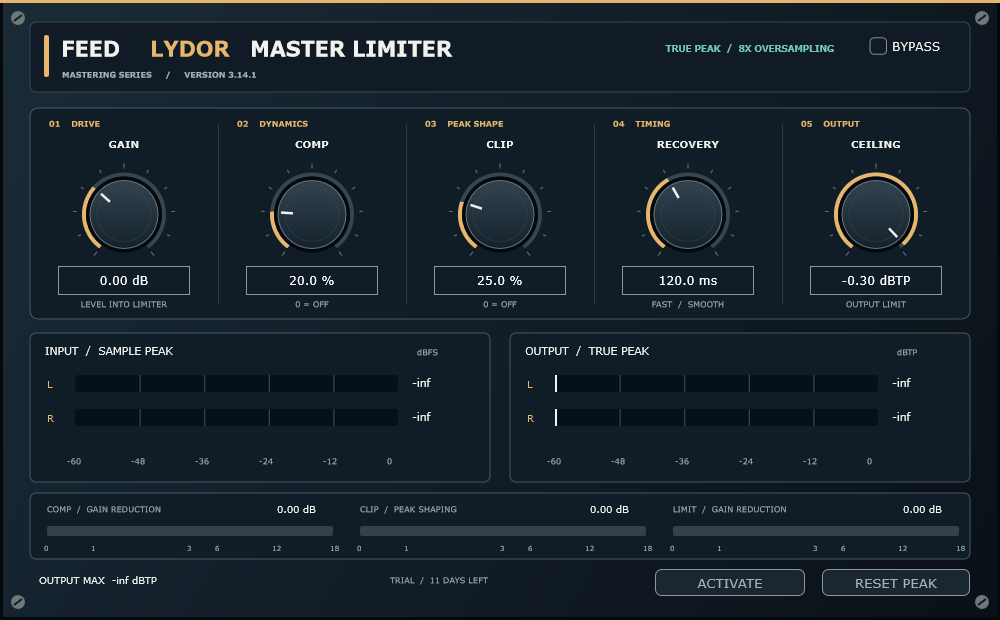This screenshot has height=620, width=1000.
Task: Click the 05 OUTPUT section label
Action: tap(830, 124)
